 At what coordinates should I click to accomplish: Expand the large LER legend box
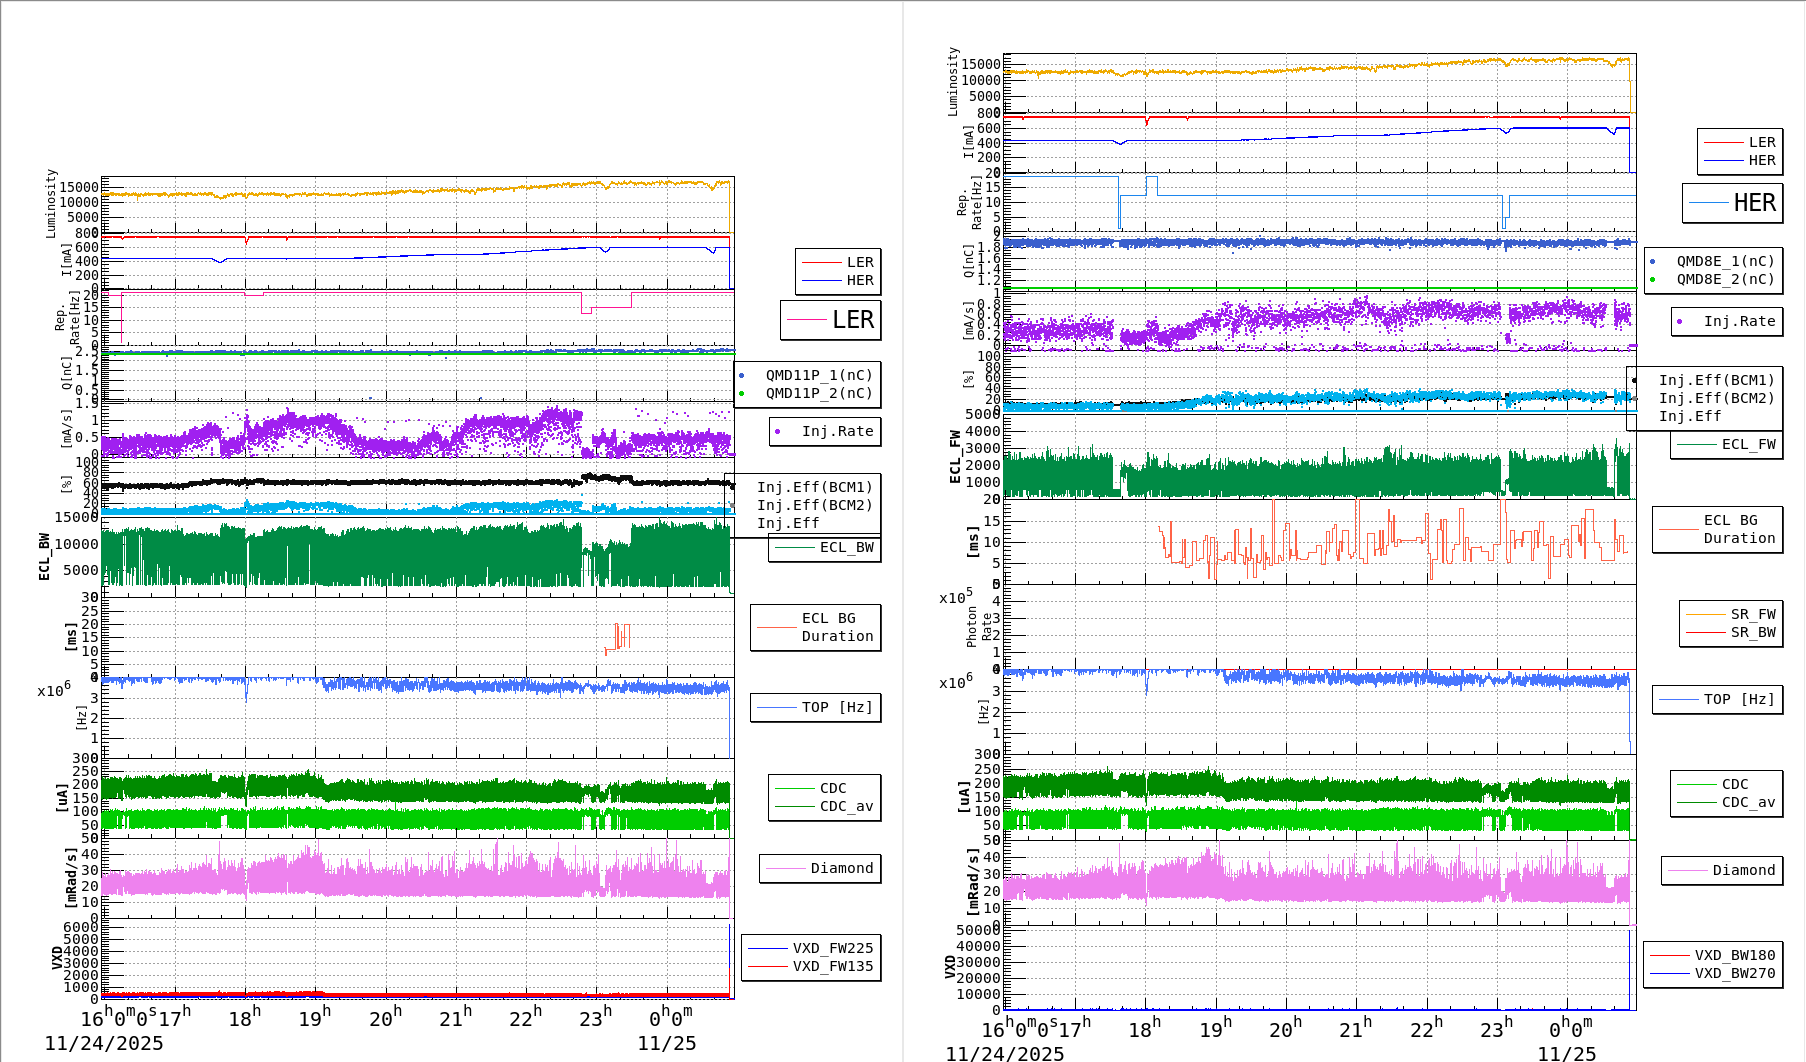[x=830, y=321]
